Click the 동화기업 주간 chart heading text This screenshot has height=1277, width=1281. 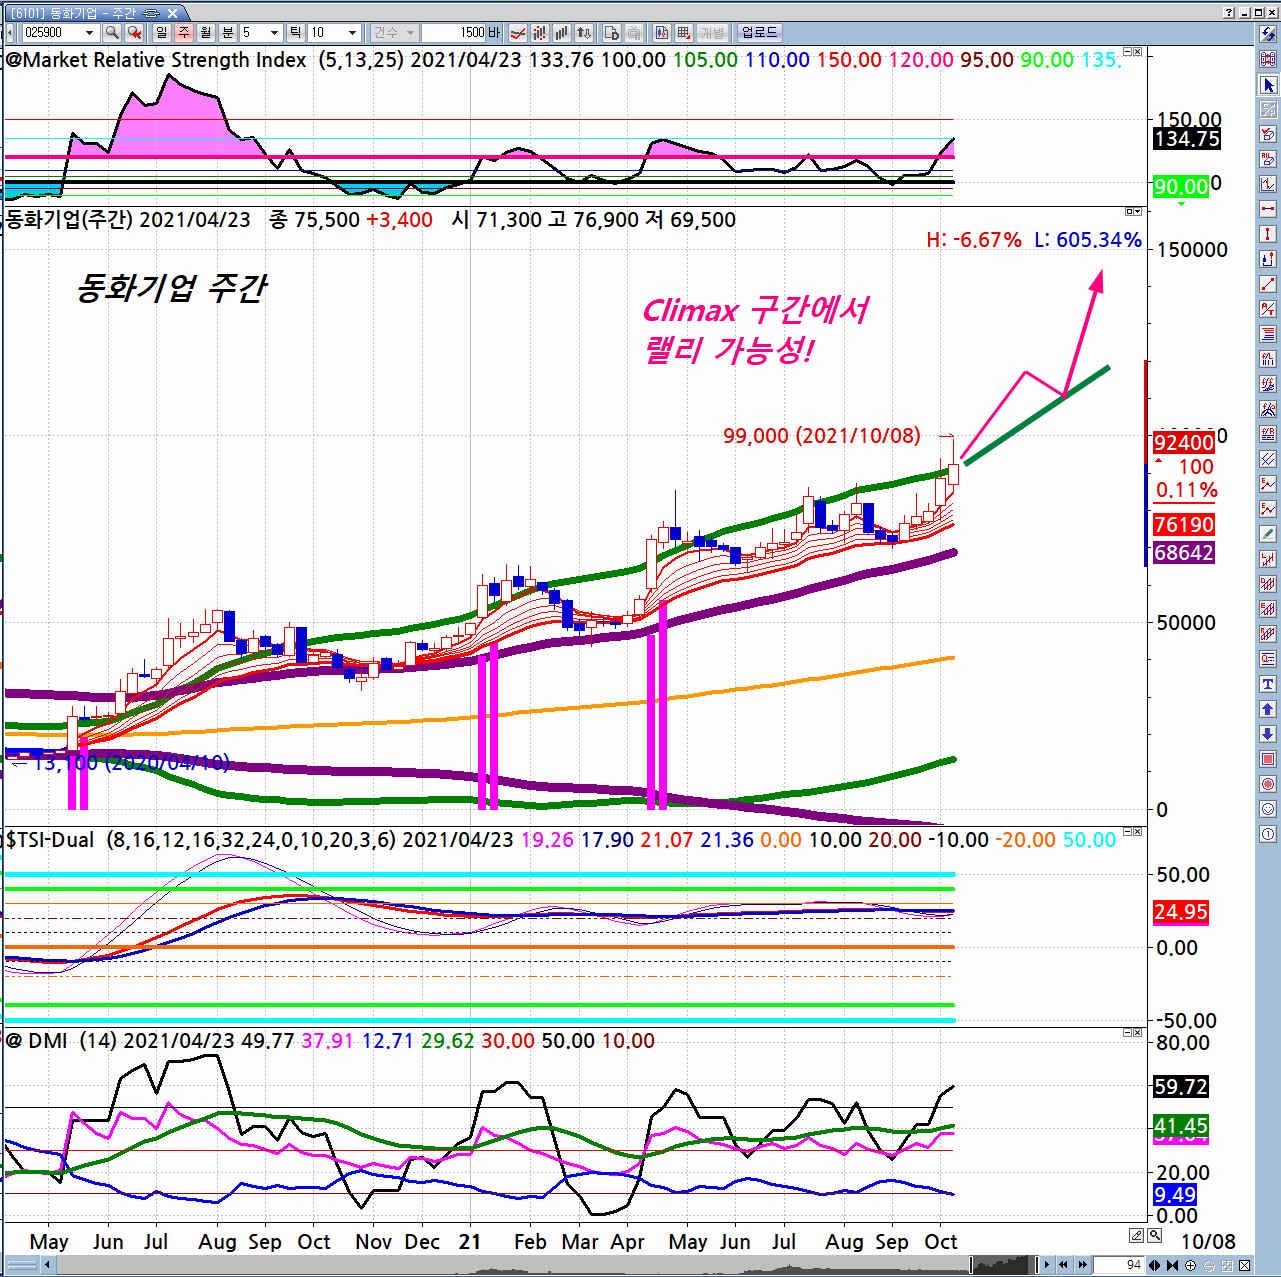pos(171,288)
